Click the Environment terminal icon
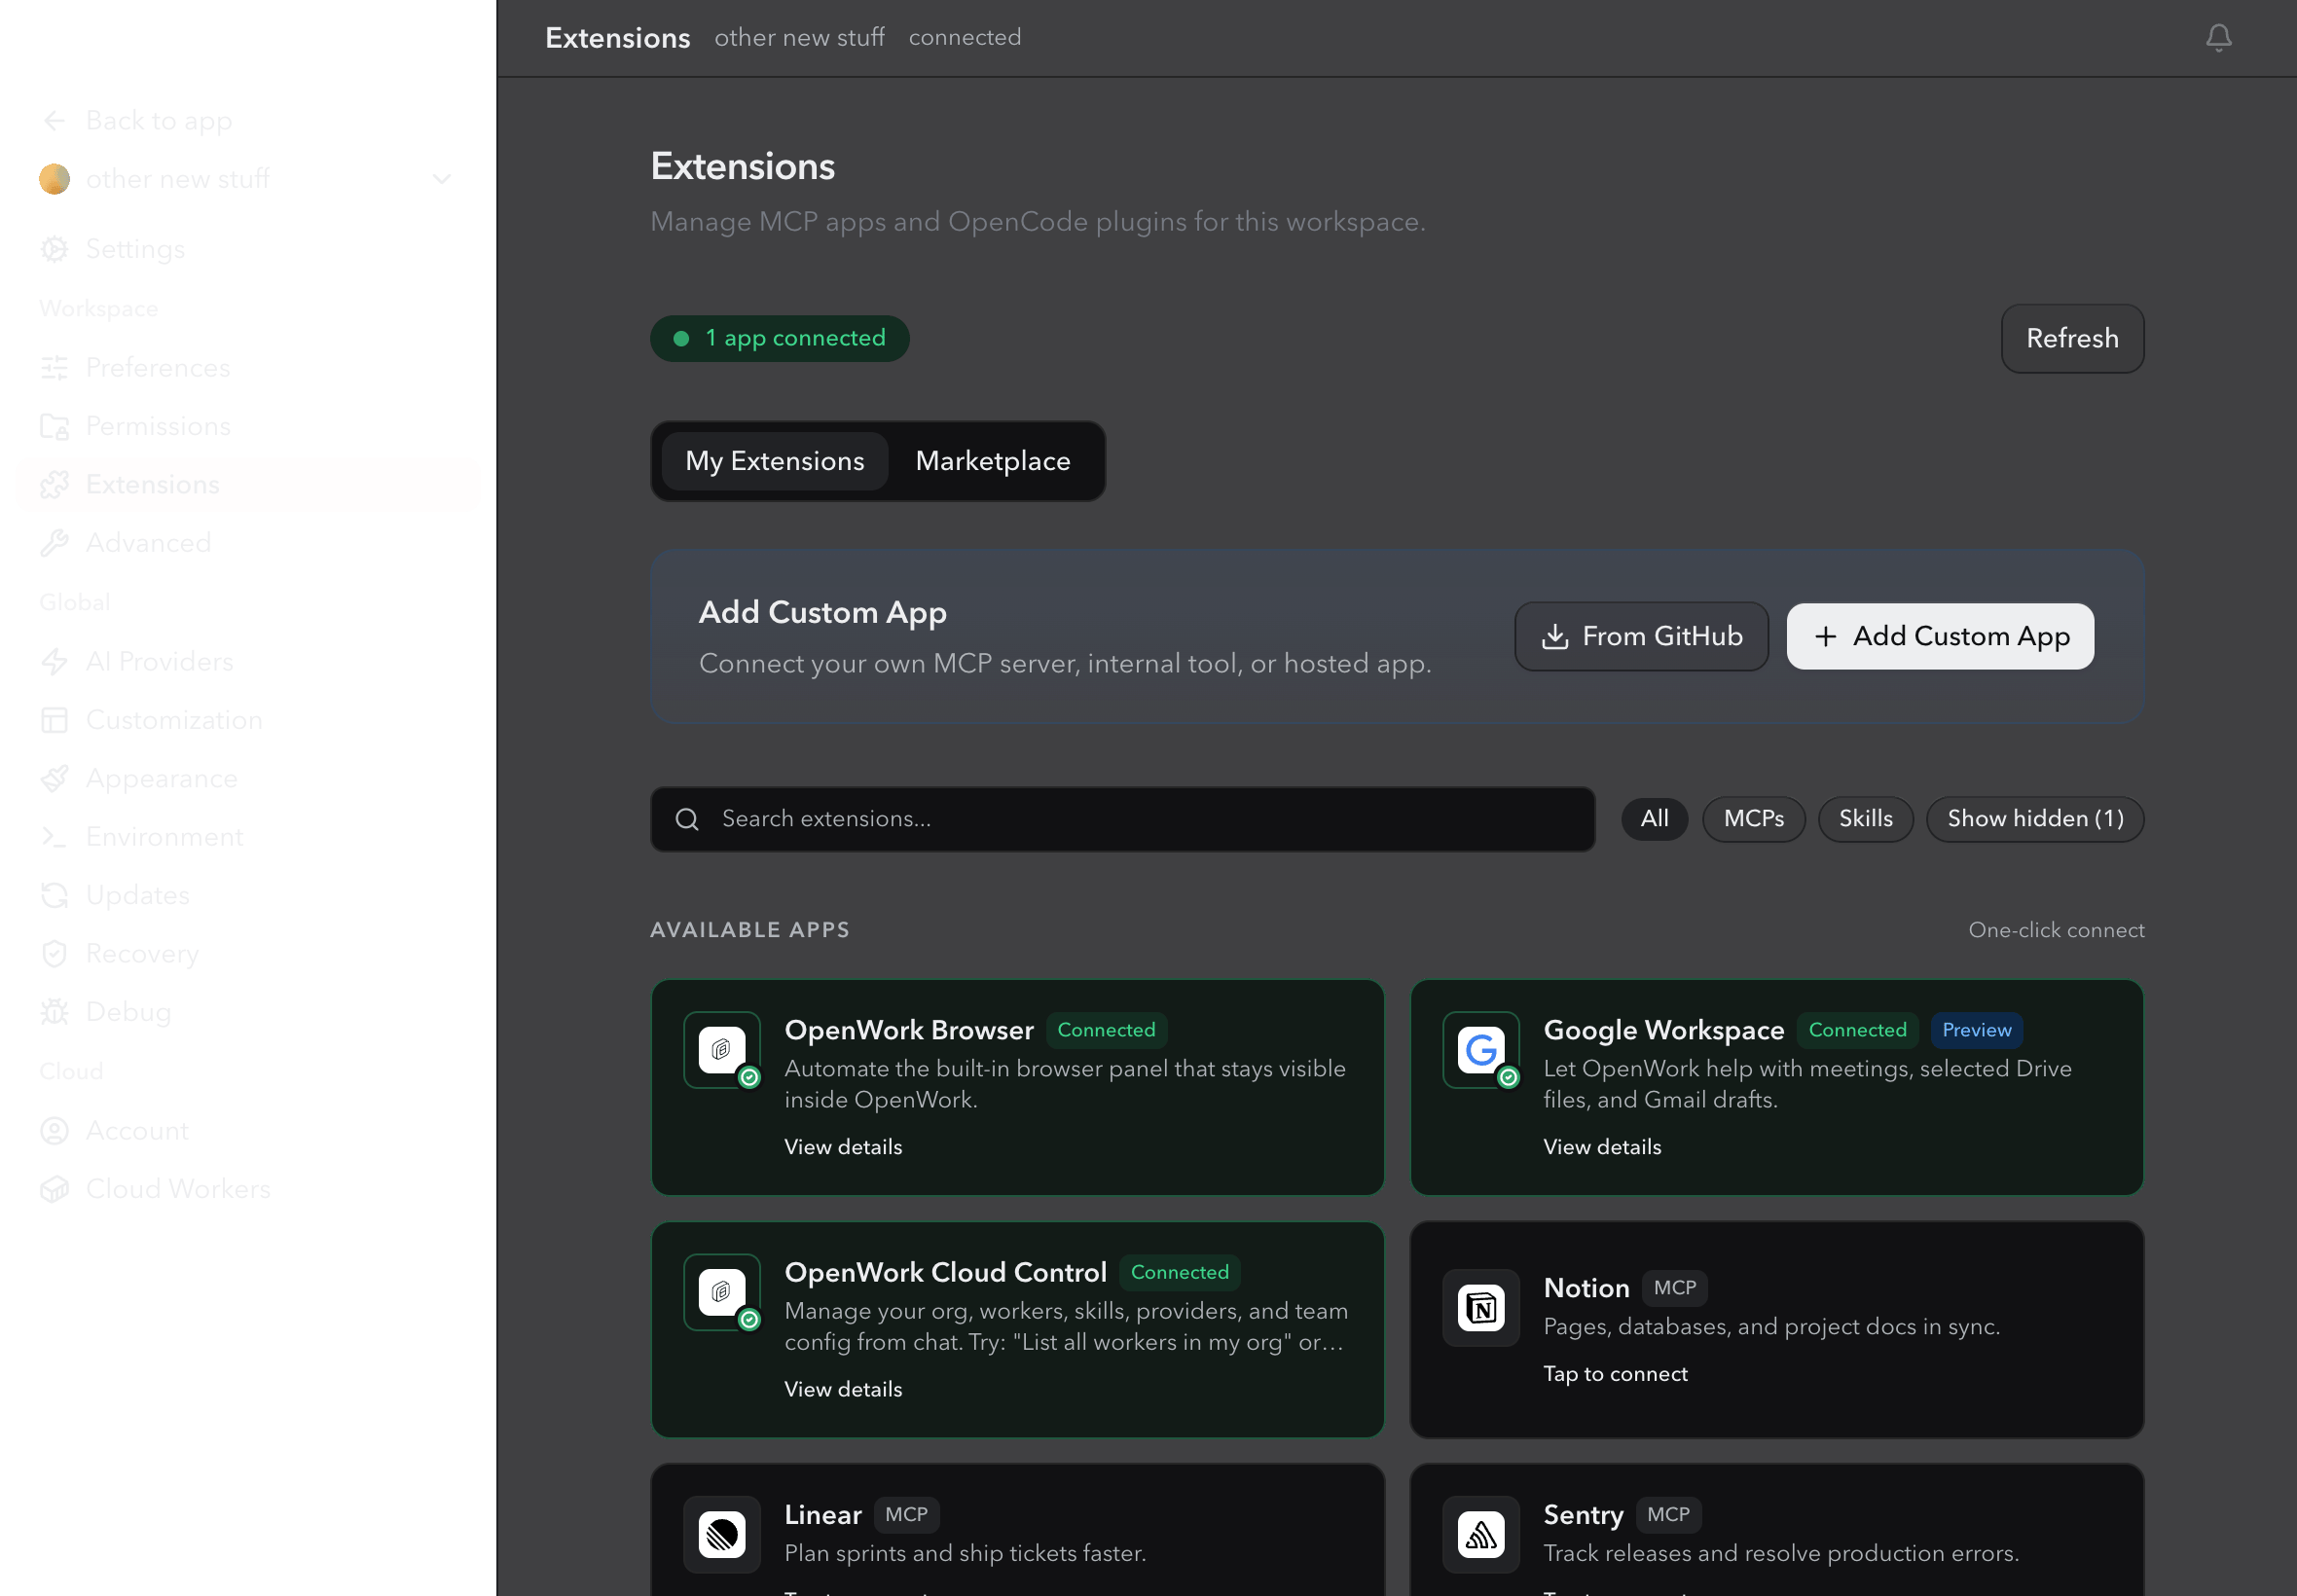Screen dimensions: 2297x1596 [54, 837]
